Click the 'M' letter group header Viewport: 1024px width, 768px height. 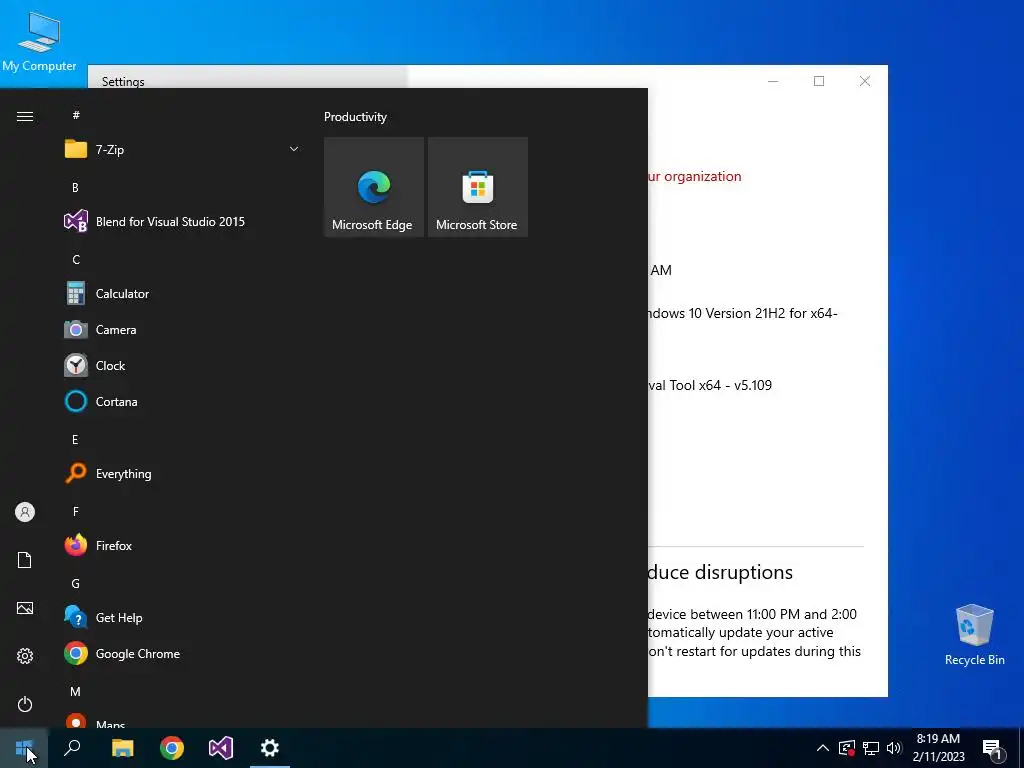[x=75, y=692]
